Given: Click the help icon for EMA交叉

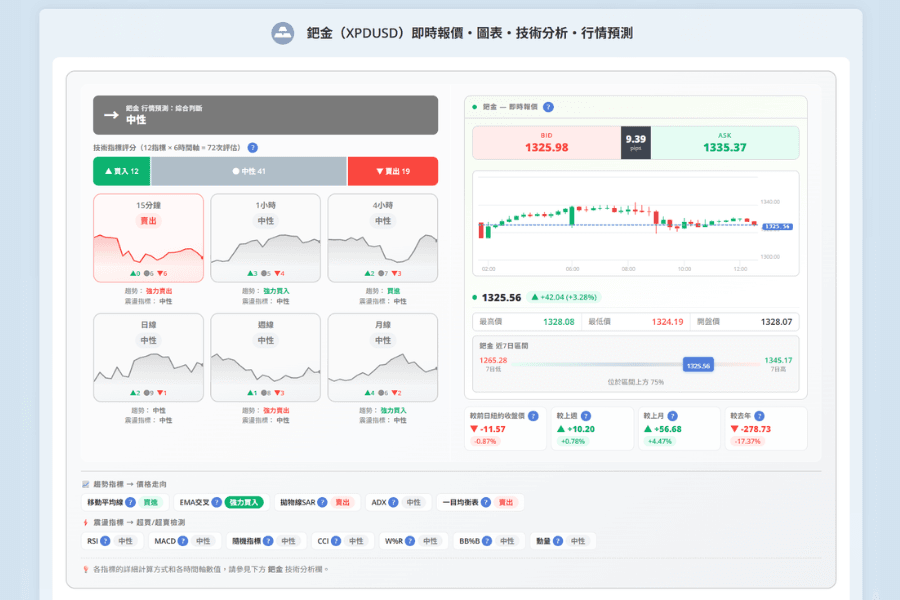Looking at the screenshot, I should click(216, 502).
